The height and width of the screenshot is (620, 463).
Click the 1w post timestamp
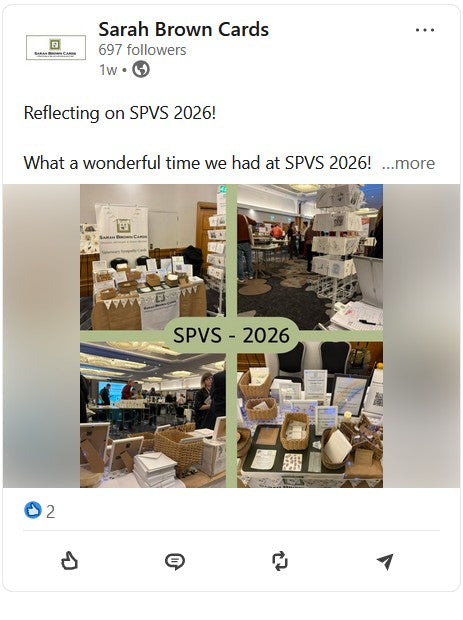[x=108, y=70]
